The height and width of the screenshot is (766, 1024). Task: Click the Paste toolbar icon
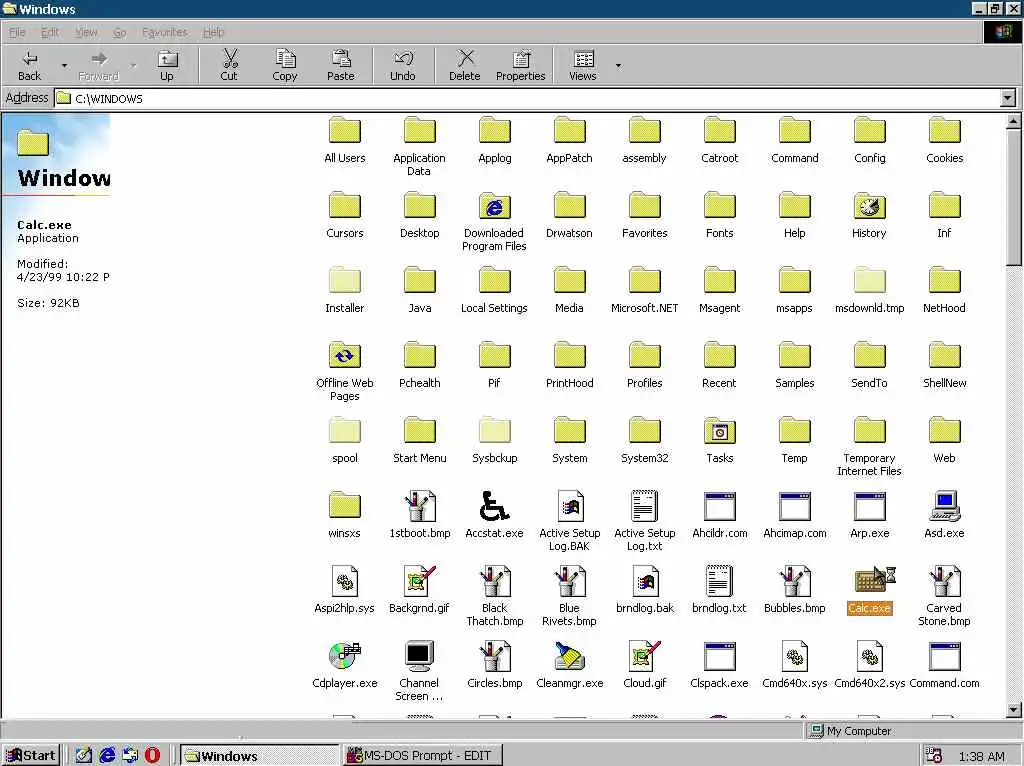[340, 65]
